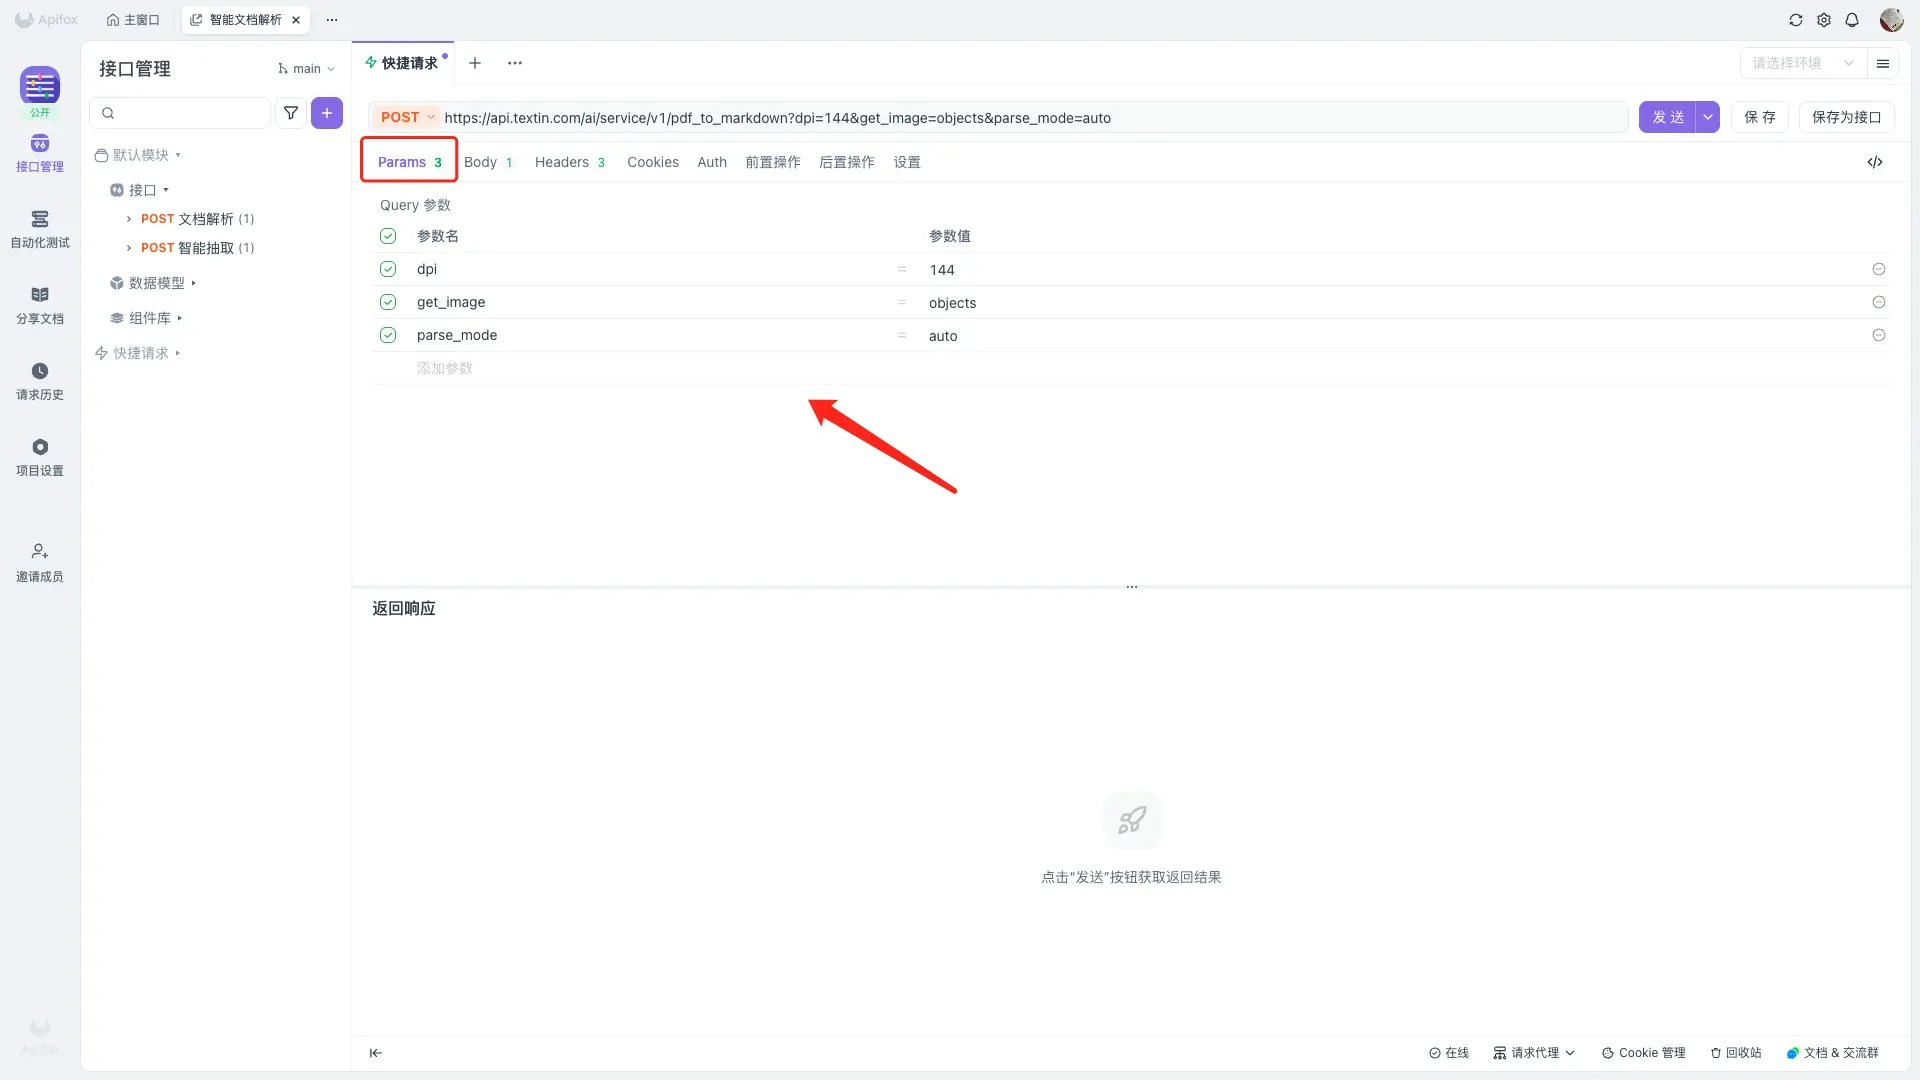Image resolution: width=1920 pixels, height=1080 pixels.
Task: Click the 添加参数 input field
Action: tap(445, 368)
